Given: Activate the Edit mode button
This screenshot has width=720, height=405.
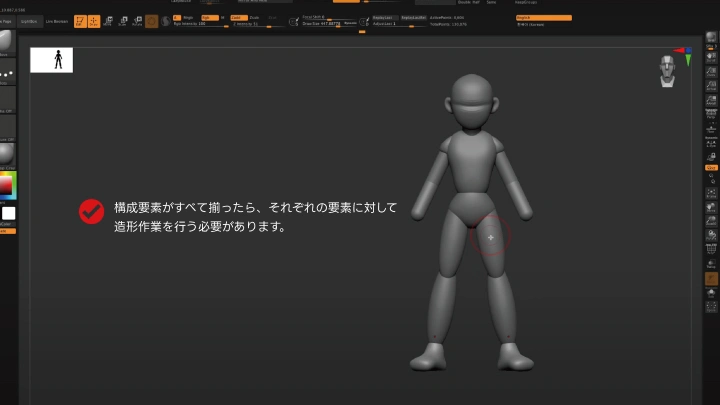Looking at the screenshot, I should [80, 21].
